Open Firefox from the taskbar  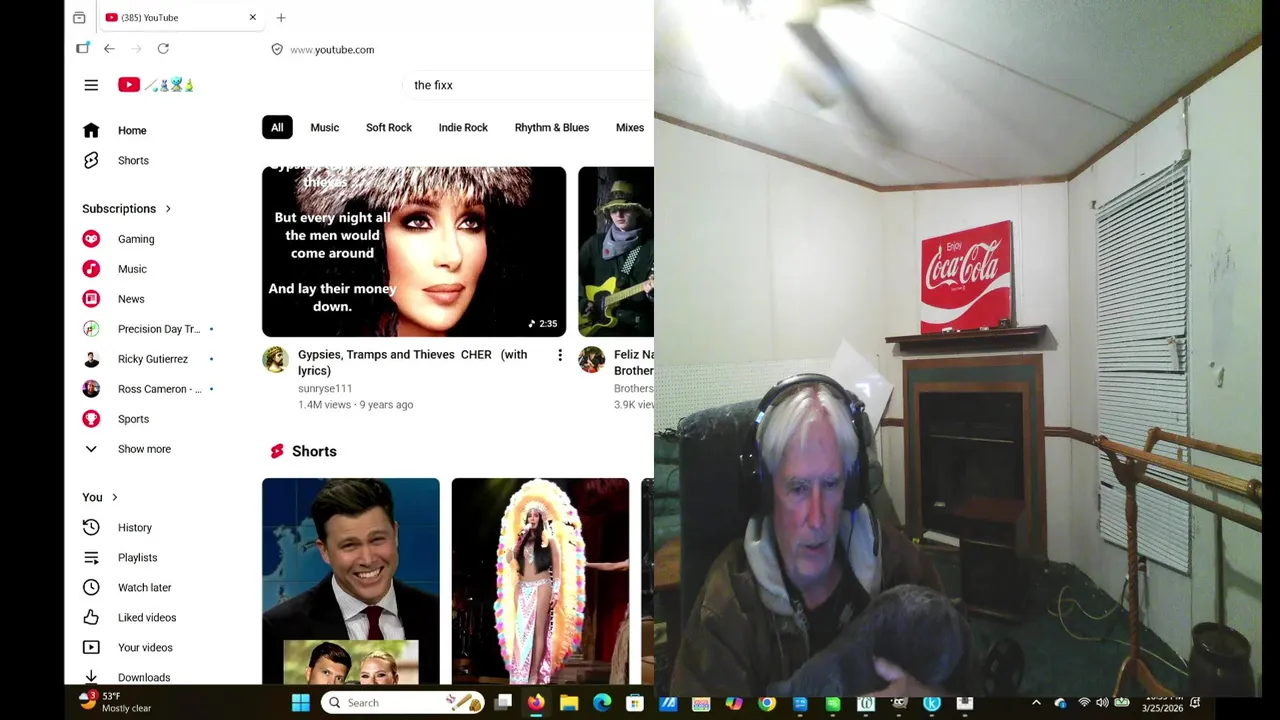[x=536, y=703]
